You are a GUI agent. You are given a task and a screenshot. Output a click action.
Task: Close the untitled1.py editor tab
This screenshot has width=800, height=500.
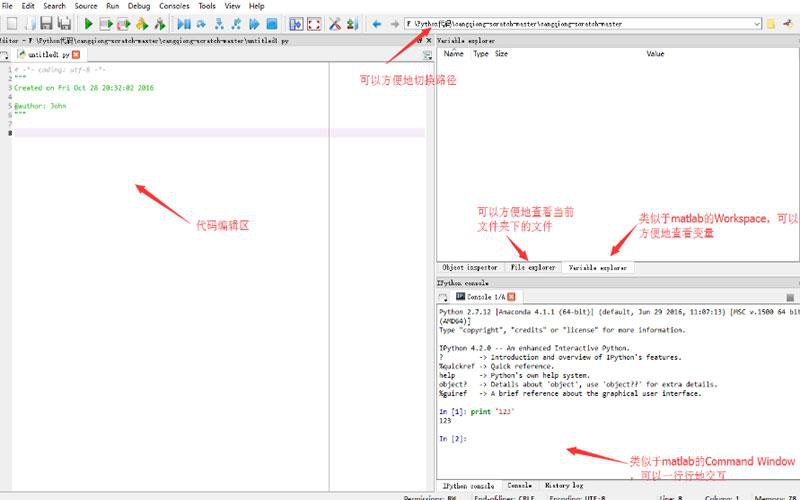76,55
